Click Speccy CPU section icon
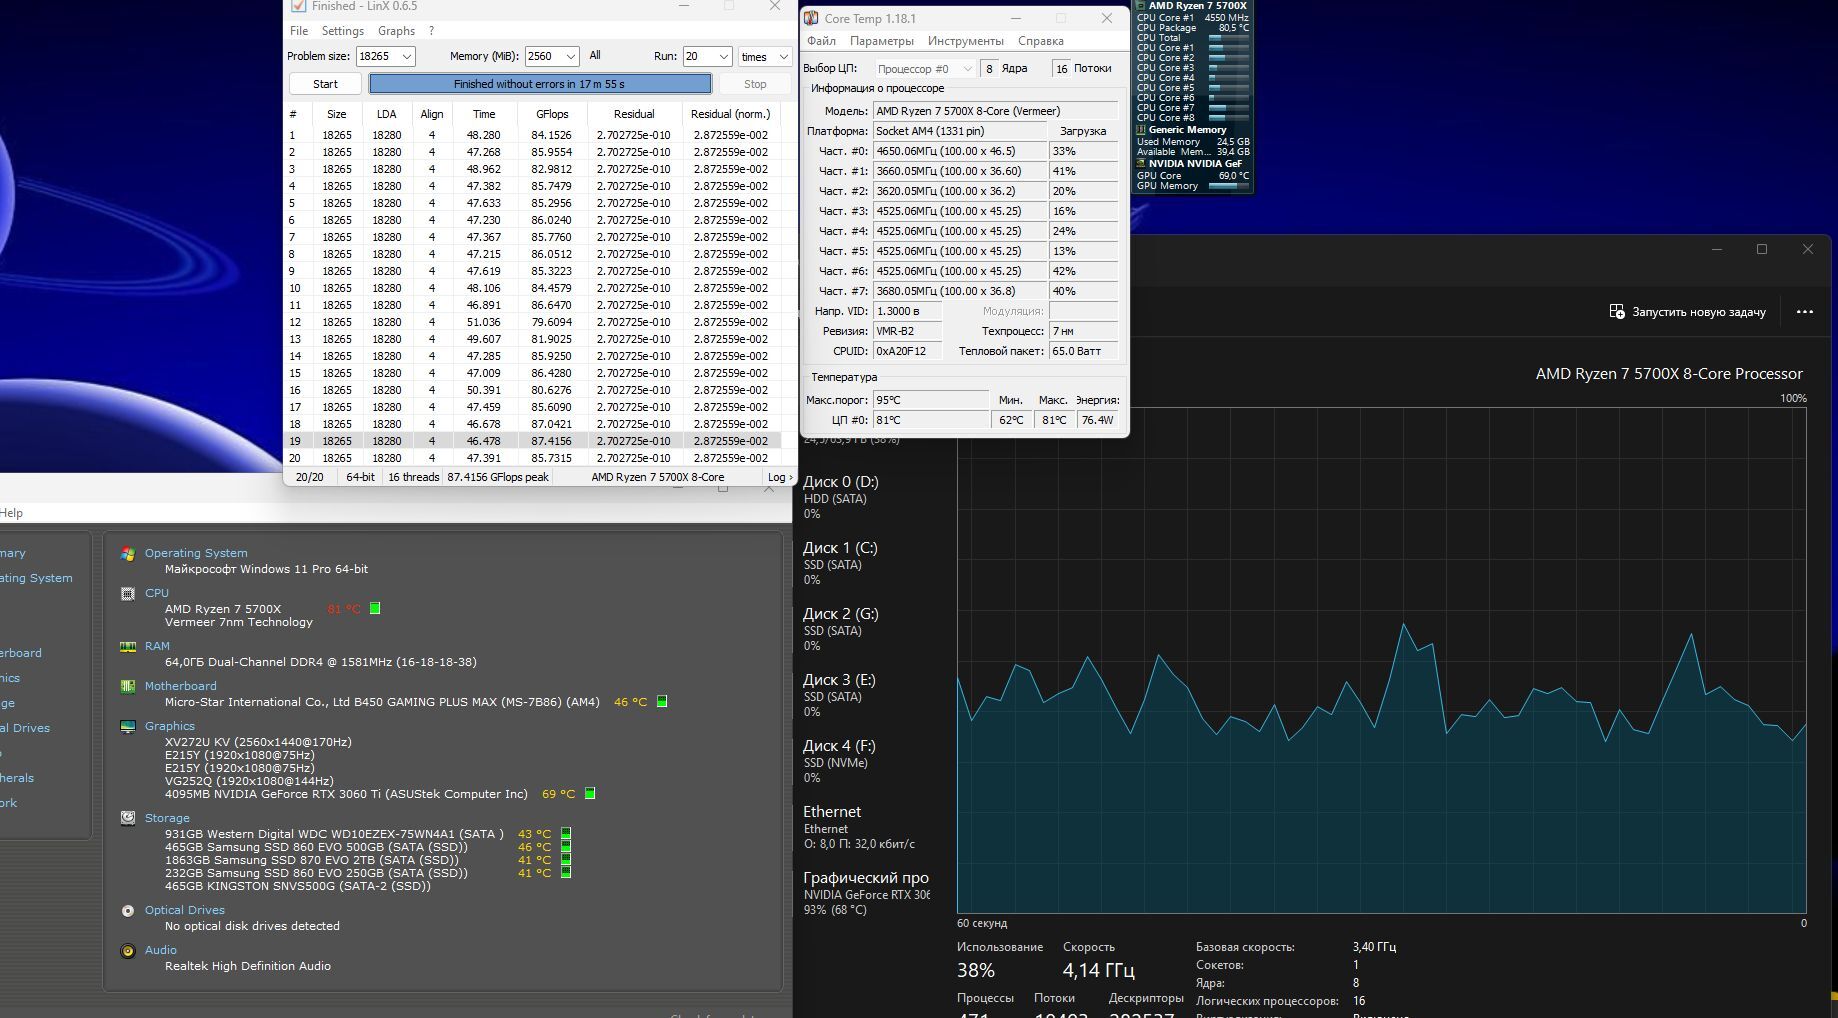Screen dimensions: 1838x1018 128,594
